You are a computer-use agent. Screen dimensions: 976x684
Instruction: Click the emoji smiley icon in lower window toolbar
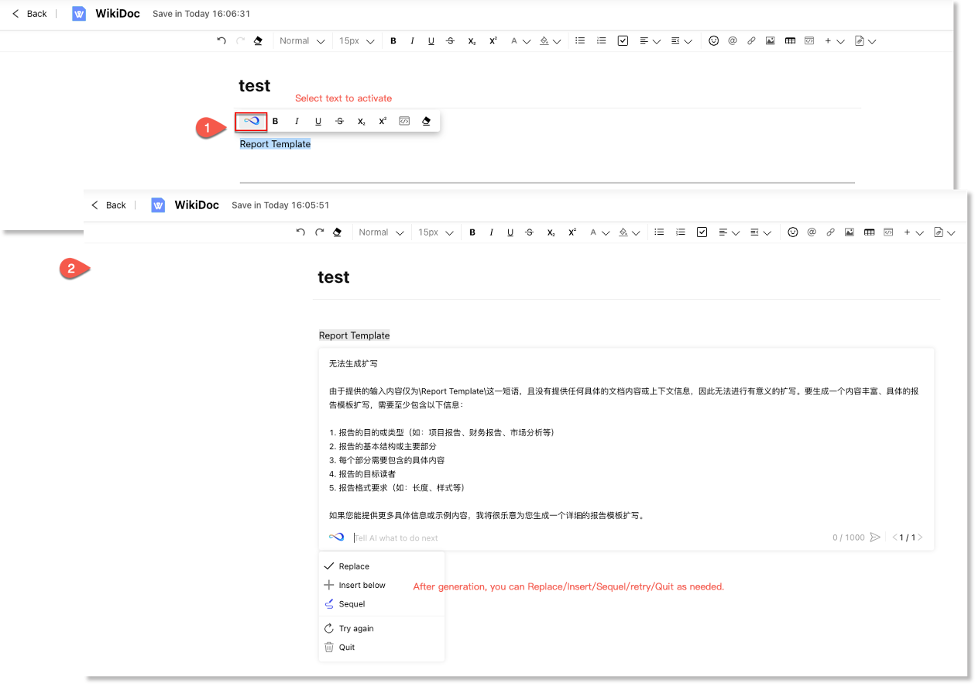pos(792,232)
